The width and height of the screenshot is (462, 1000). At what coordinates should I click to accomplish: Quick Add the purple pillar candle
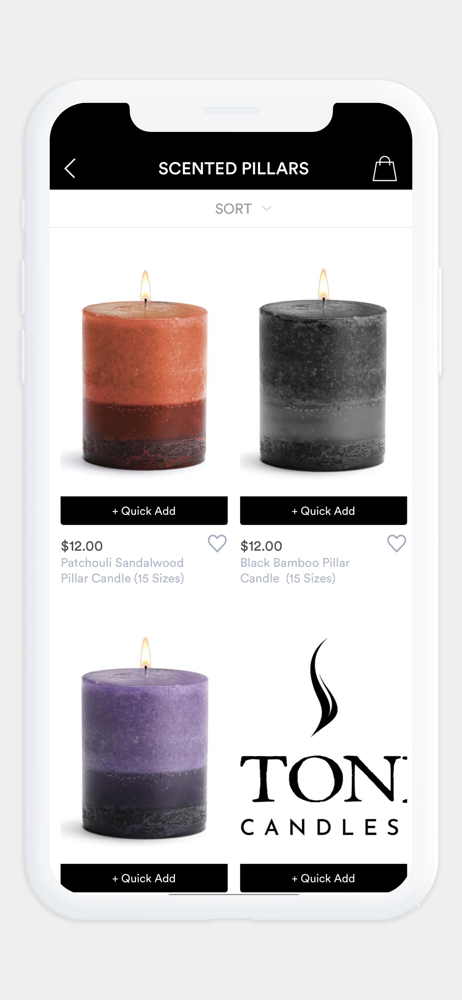click(x=144, y=878)
